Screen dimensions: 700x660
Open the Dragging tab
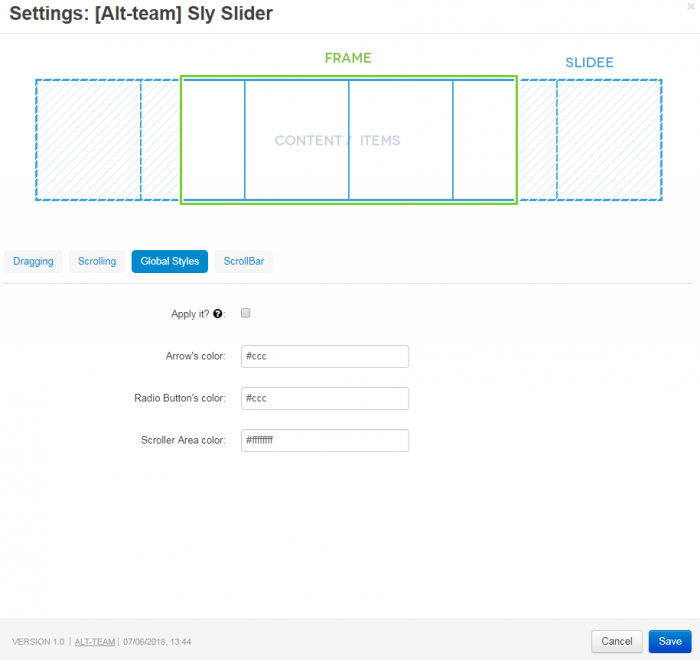(33, 261)
